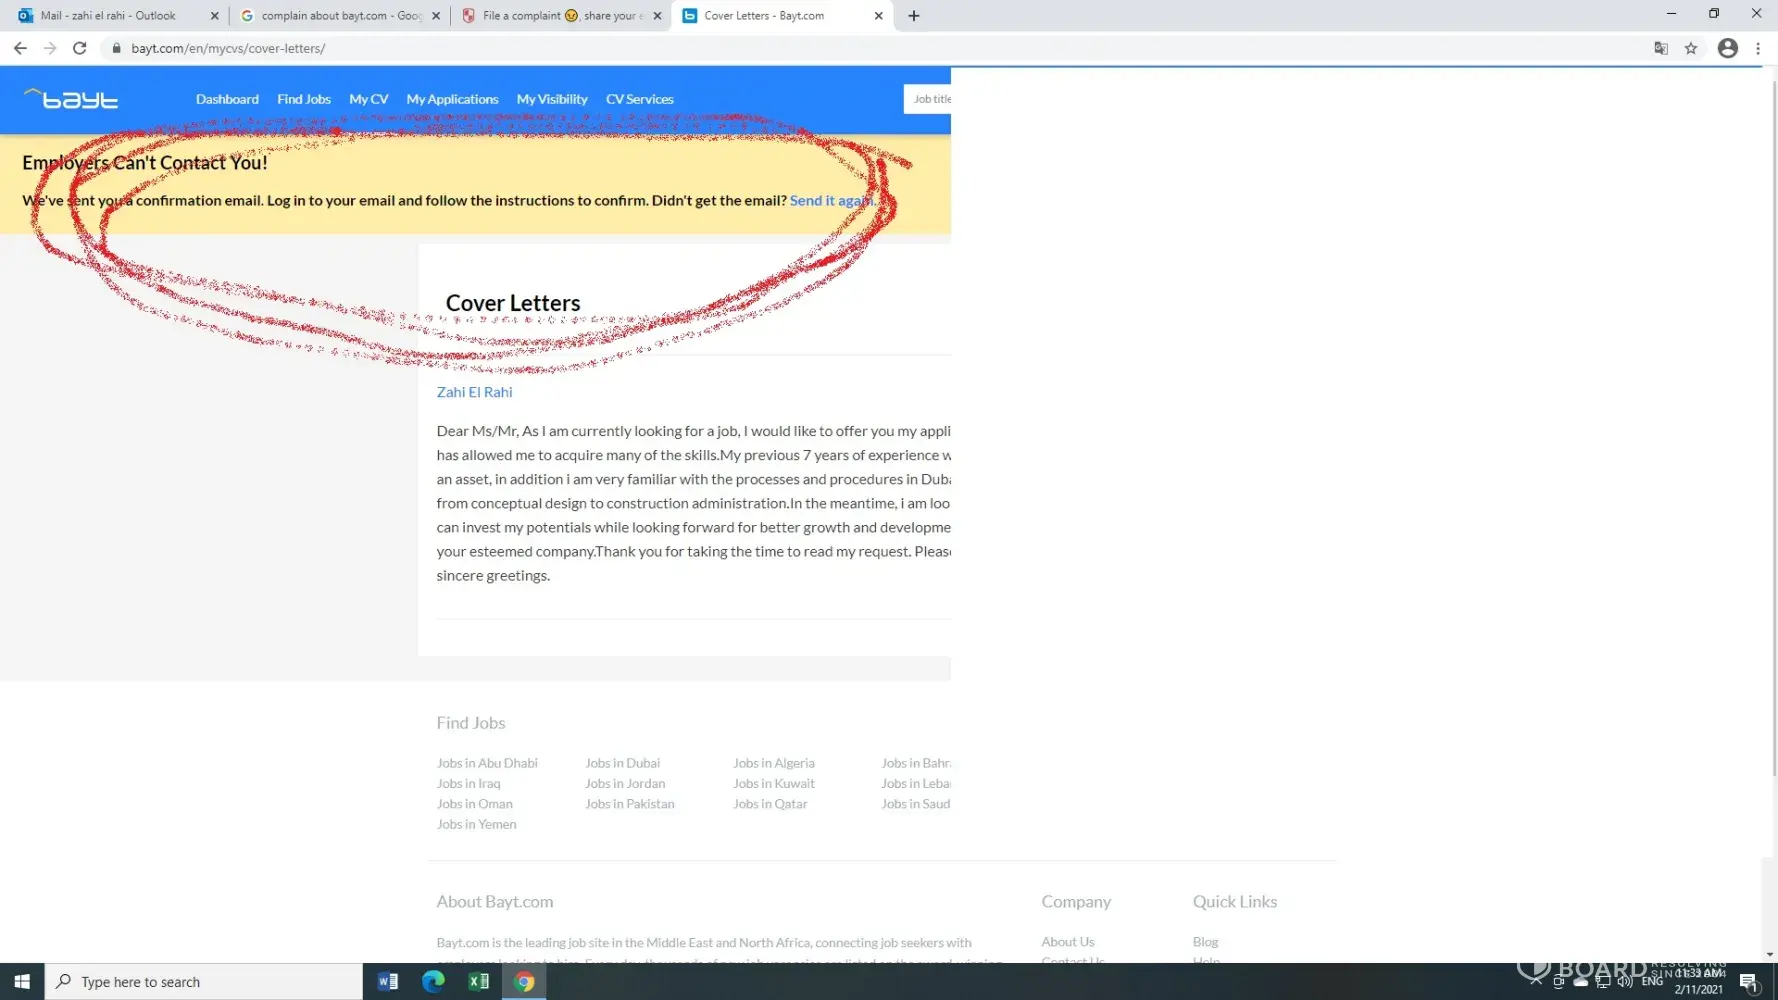Open Jobs in Dubai link
Viewport: 1778px width, 1000px height.
click(x=622, y=763)
